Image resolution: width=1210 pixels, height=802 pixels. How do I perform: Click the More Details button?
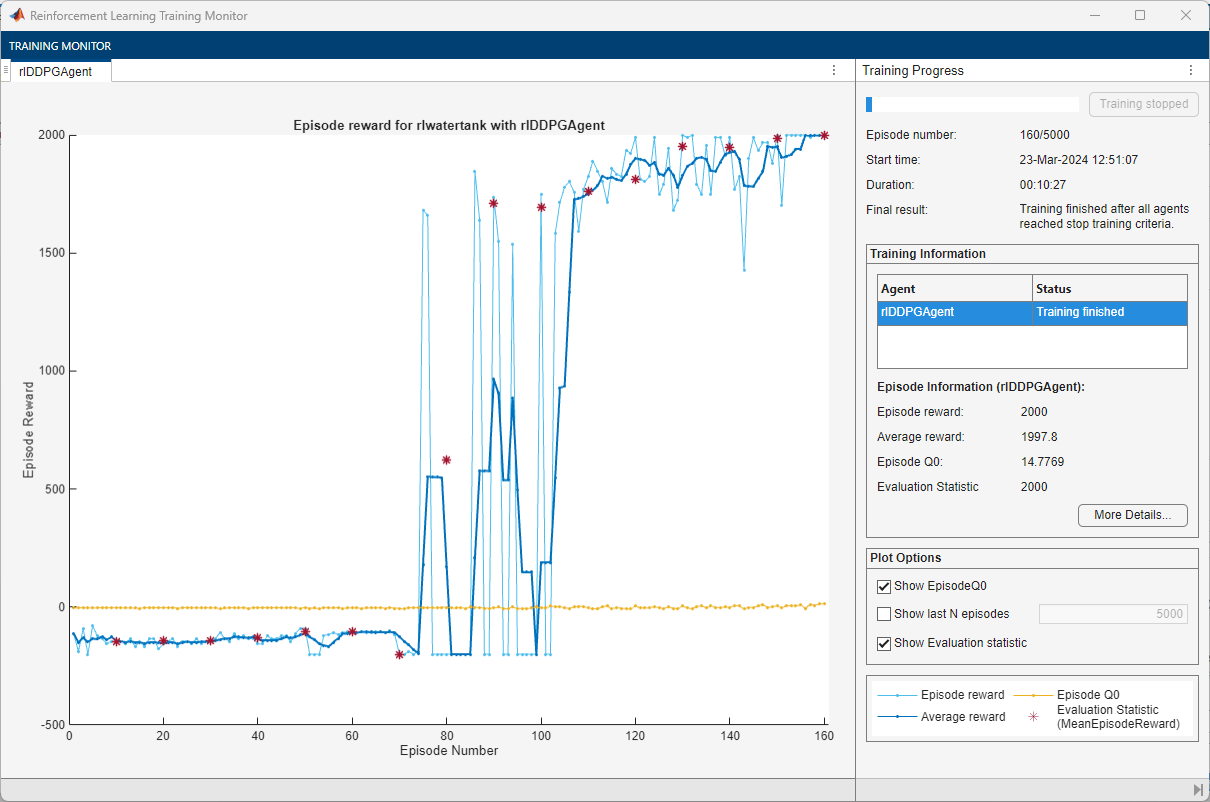[x=1132, y=515]
